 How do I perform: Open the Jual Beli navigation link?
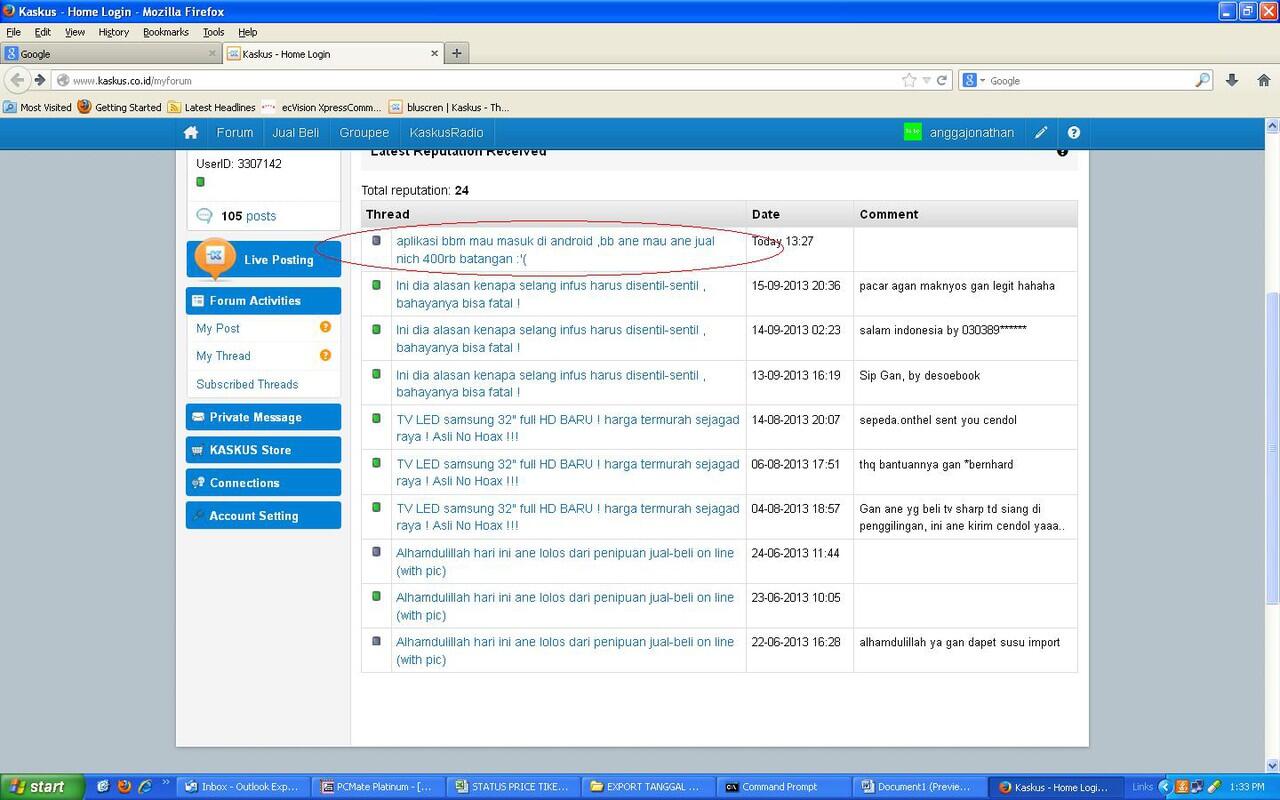(296, 133)
